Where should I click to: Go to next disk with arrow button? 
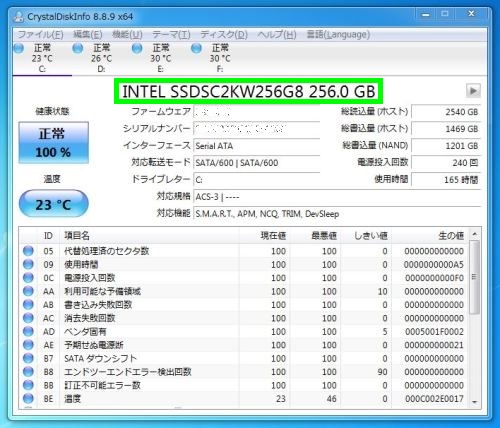(473, 90)
